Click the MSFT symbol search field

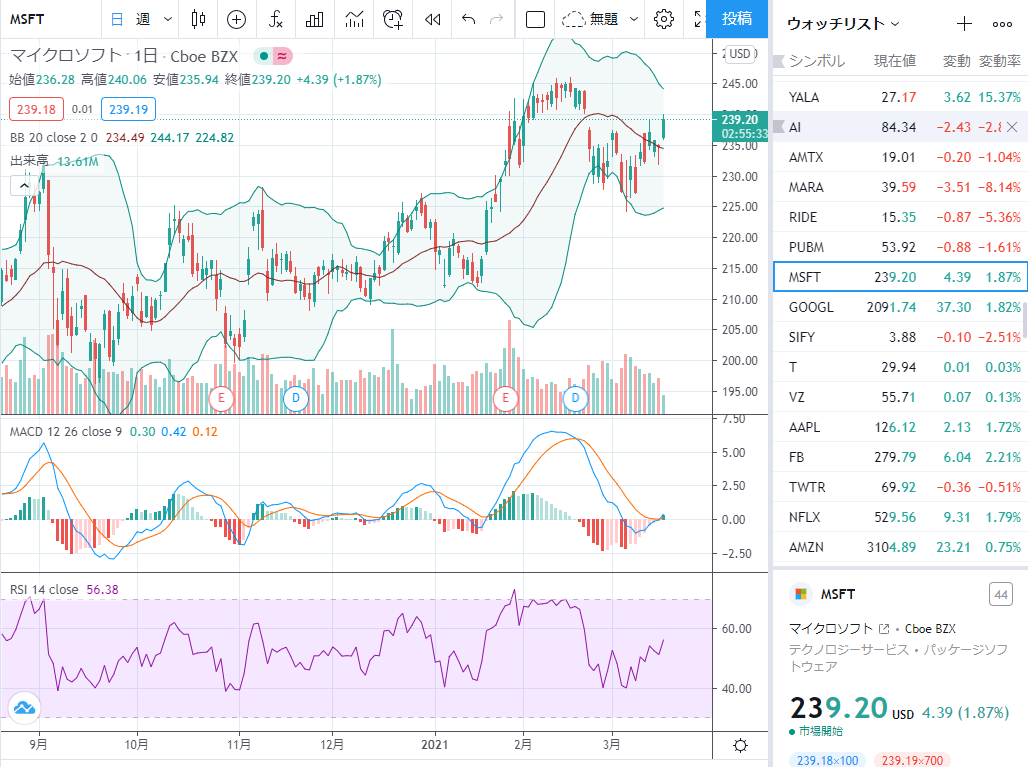pyautogui.click(x=51, y=19)
